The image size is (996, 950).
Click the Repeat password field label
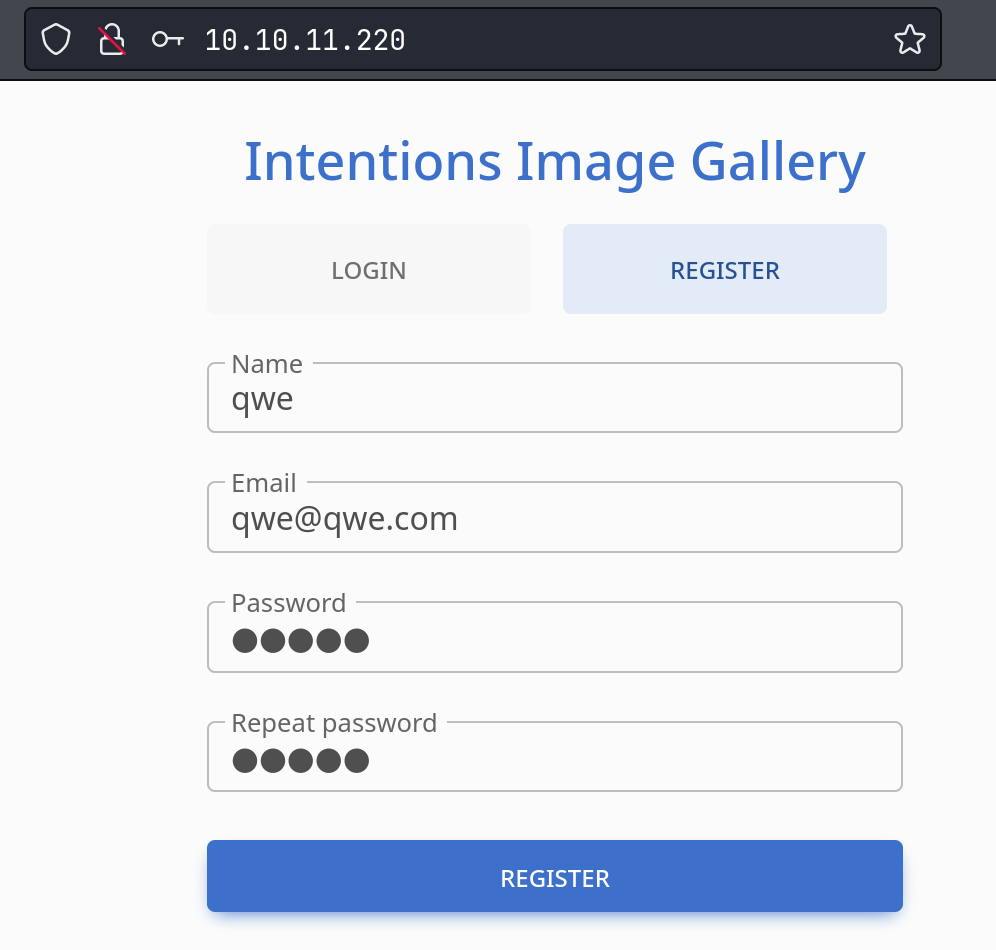point(334,723)
